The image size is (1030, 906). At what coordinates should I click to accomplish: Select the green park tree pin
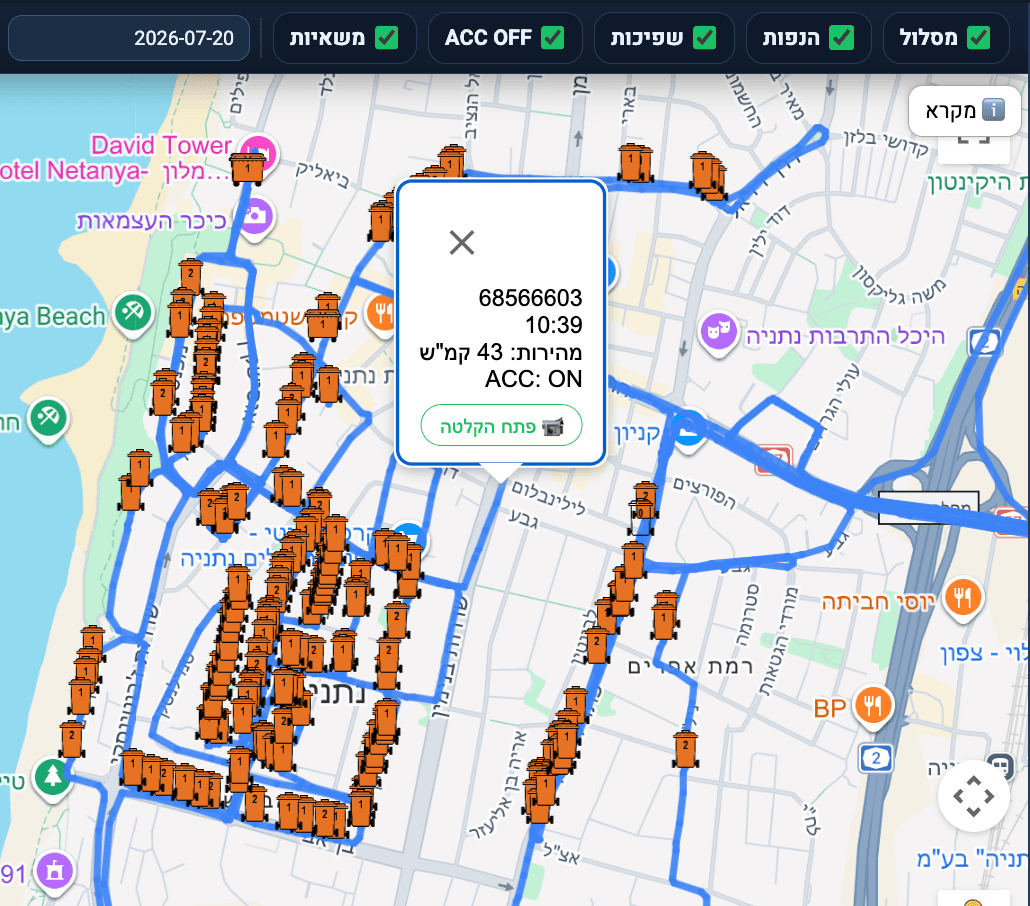coord(53,779)
